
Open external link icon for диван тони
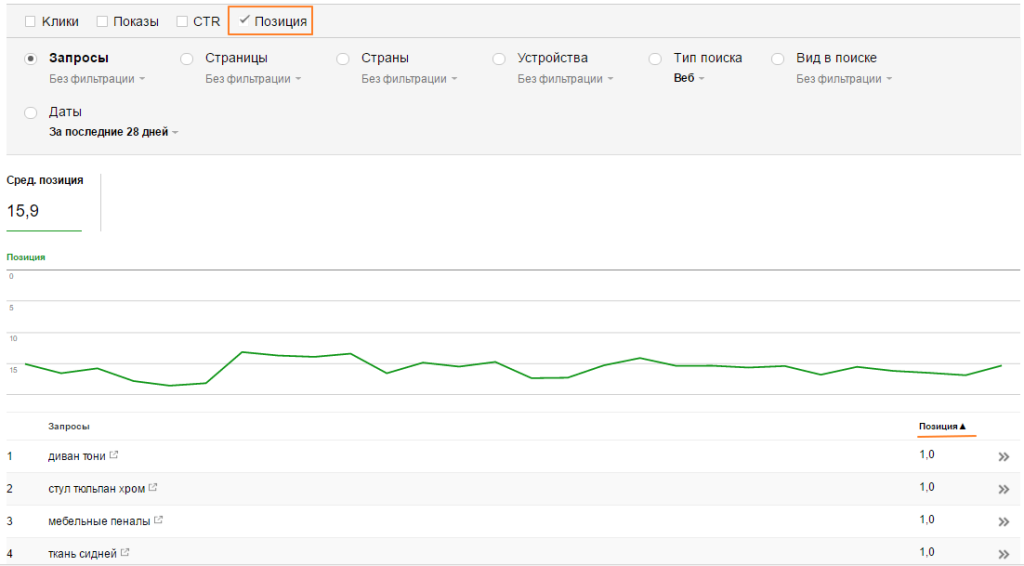(114, 455)
